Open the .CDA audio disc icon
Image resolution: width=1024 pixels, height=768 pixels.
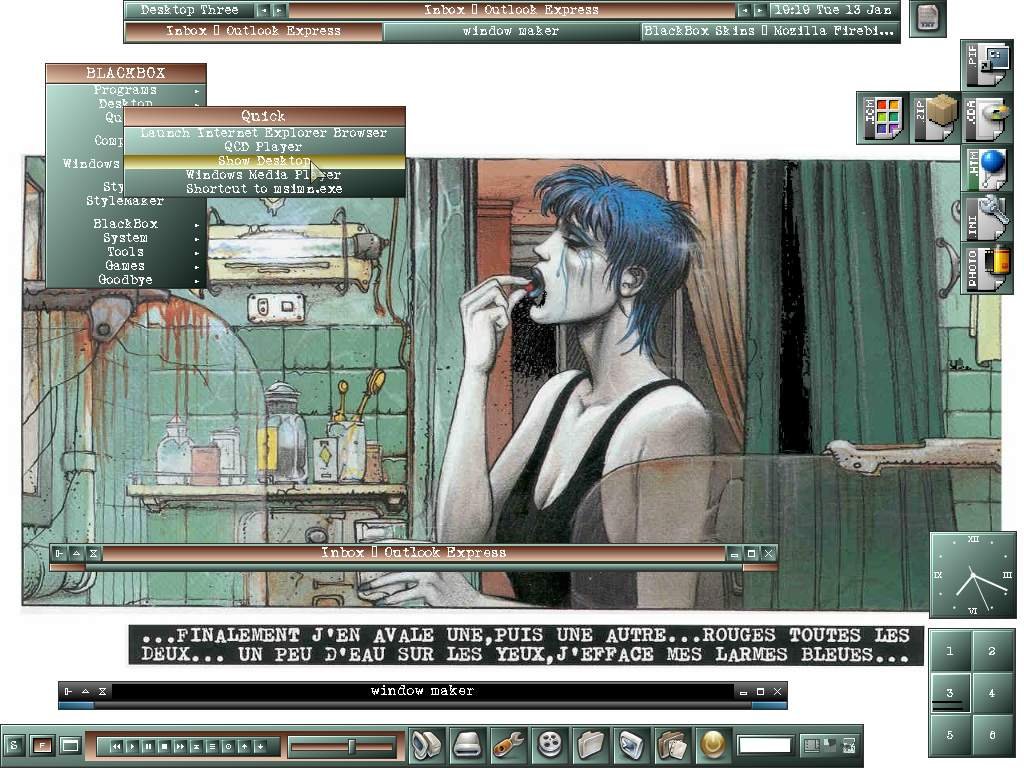[987, 118]
